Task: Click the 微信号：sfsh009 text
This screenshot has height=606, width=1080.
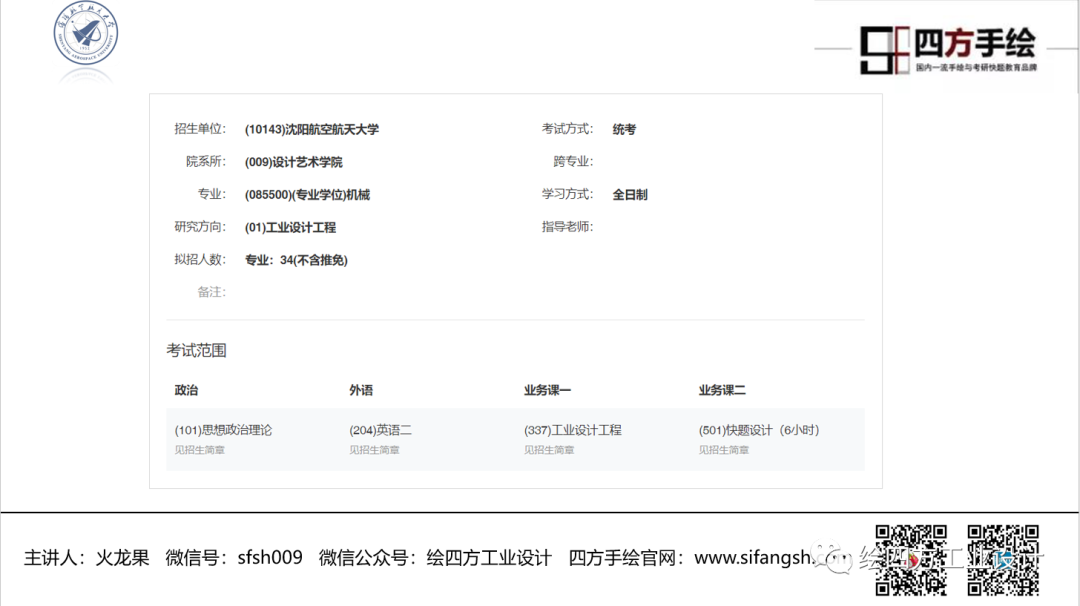Action: [234, 558]
